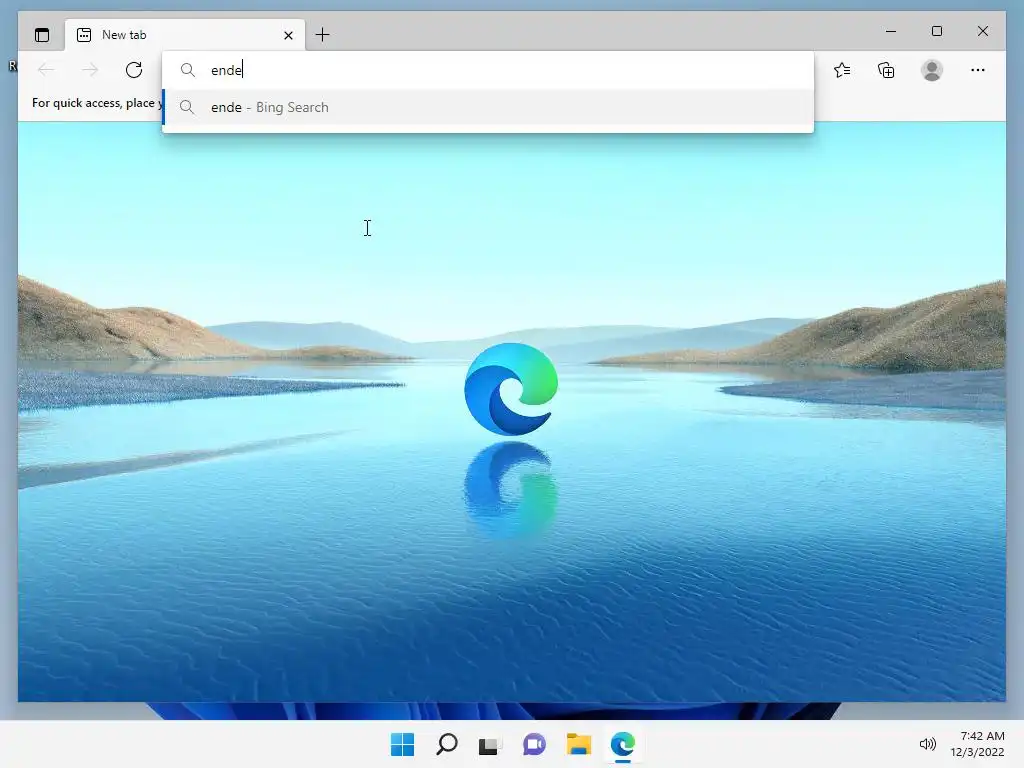Select 'ende - Bing Search' suggestion
Screen dimensions: 1024x768
488,107
